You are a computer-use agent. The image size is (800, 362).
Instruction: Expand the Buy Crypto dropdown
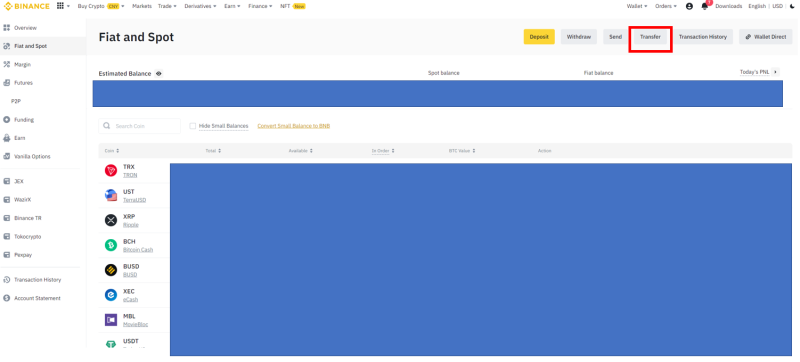101,6
